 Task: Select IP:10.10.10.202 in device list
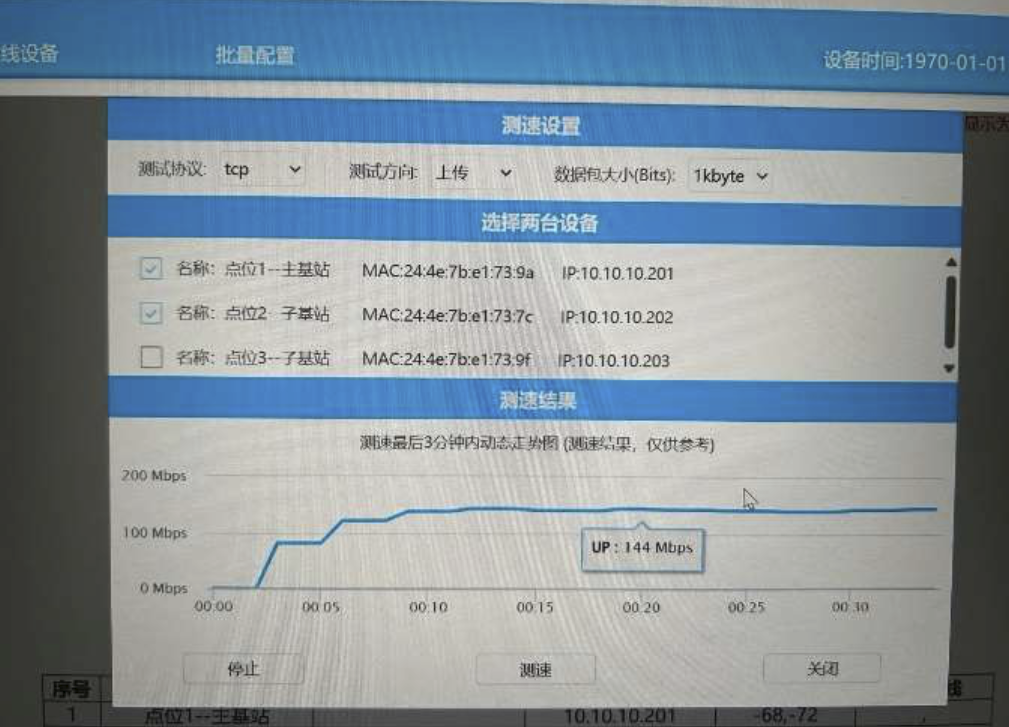[x=616, y=317]
